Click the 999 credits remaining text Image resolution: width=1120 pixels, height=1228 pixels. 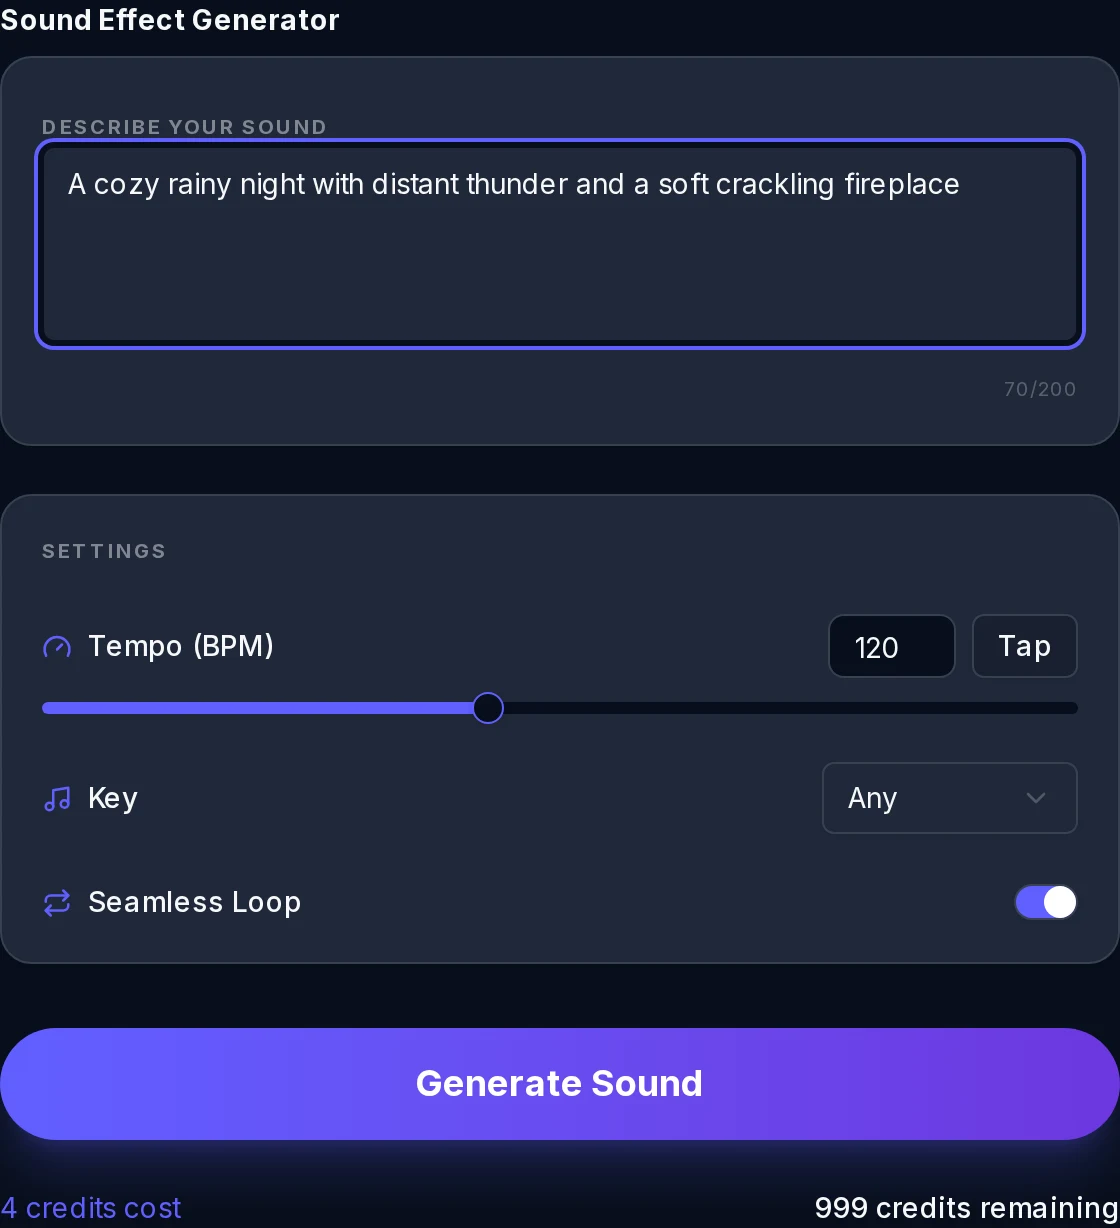(967, 1208)
